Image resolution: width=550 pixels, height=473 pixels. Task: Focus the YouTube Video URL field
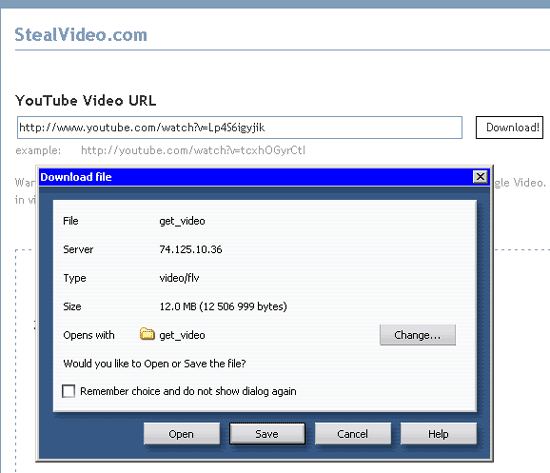240,127
